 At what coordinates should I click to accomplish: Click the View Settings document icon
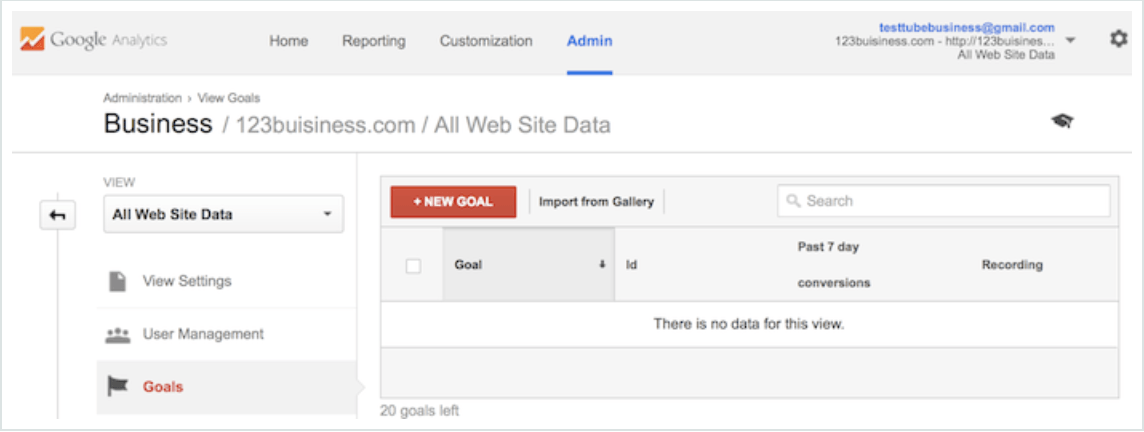(x=117, y=281)
